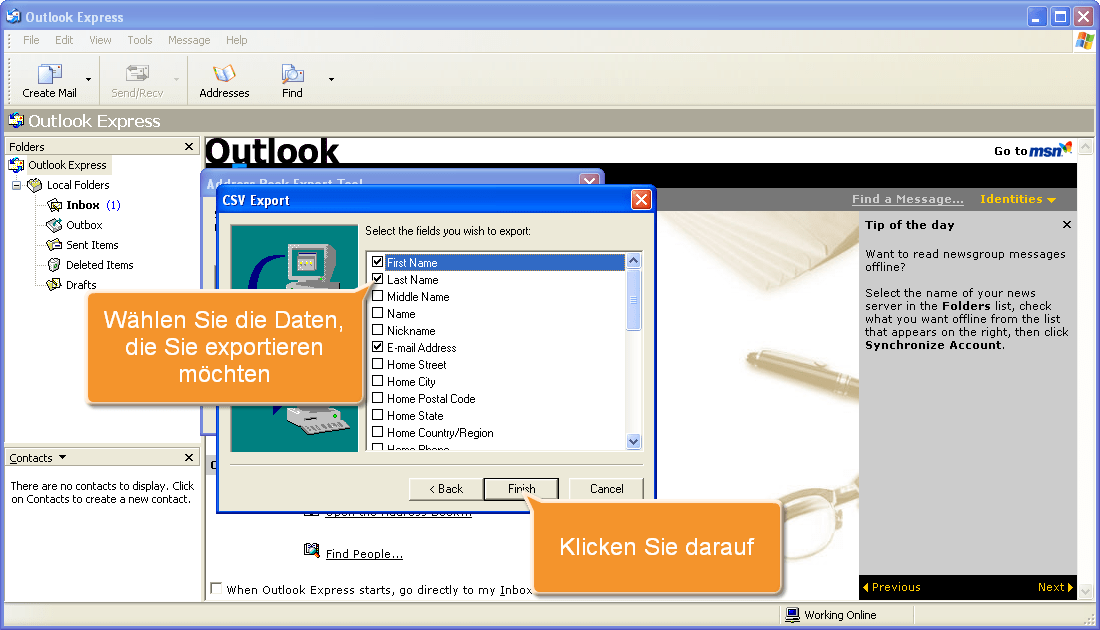Click the Find People icon
This screenshot has width=1100, height=630.
click(311, 549)
